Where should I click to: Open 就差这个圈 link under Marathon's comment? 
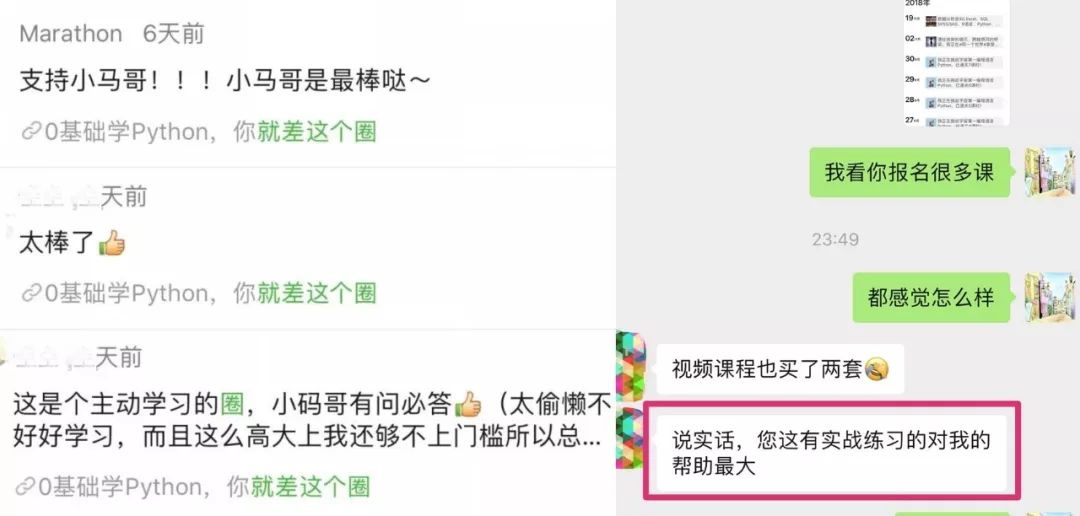[x=317, y=132]
